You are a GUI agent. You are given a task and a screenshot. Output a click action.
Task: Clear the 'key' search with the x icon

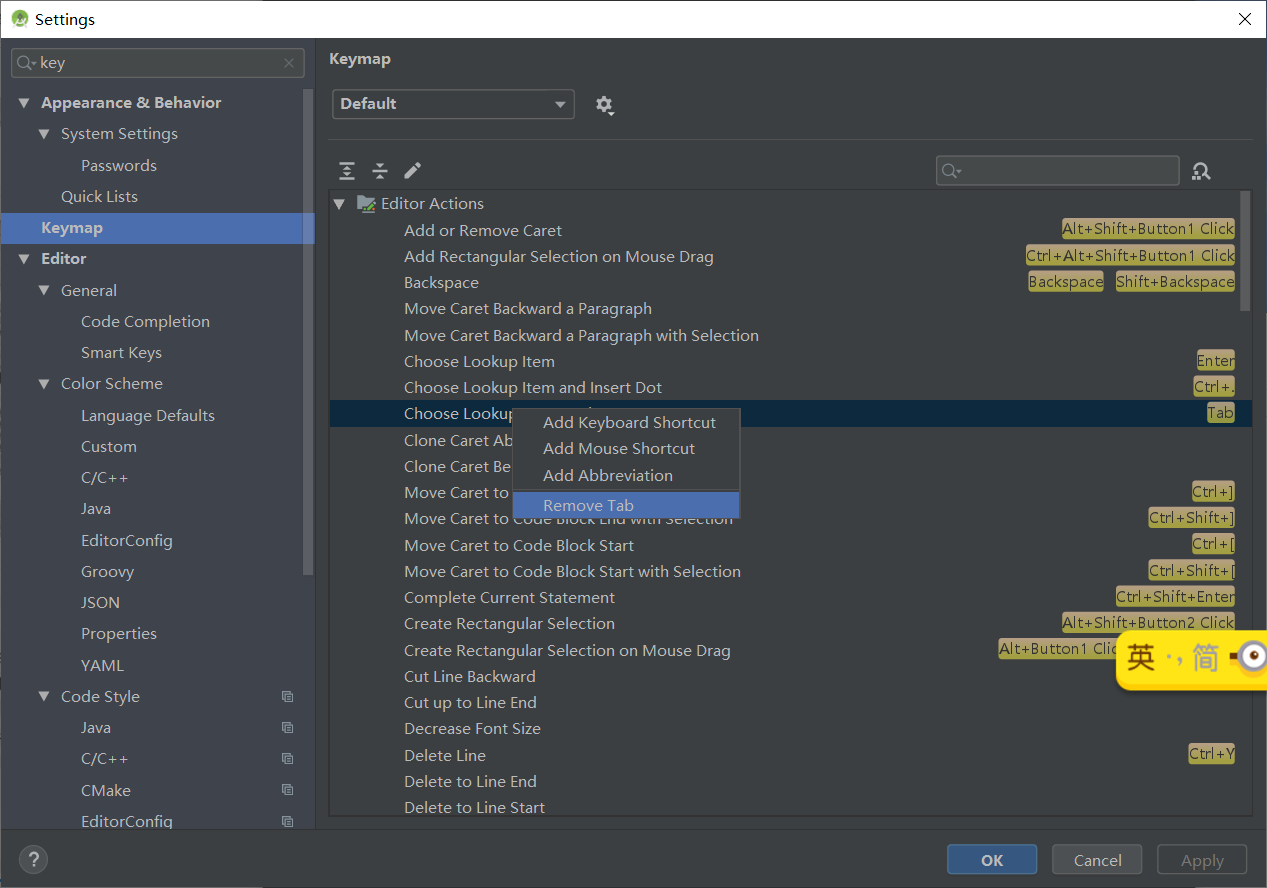289,63
